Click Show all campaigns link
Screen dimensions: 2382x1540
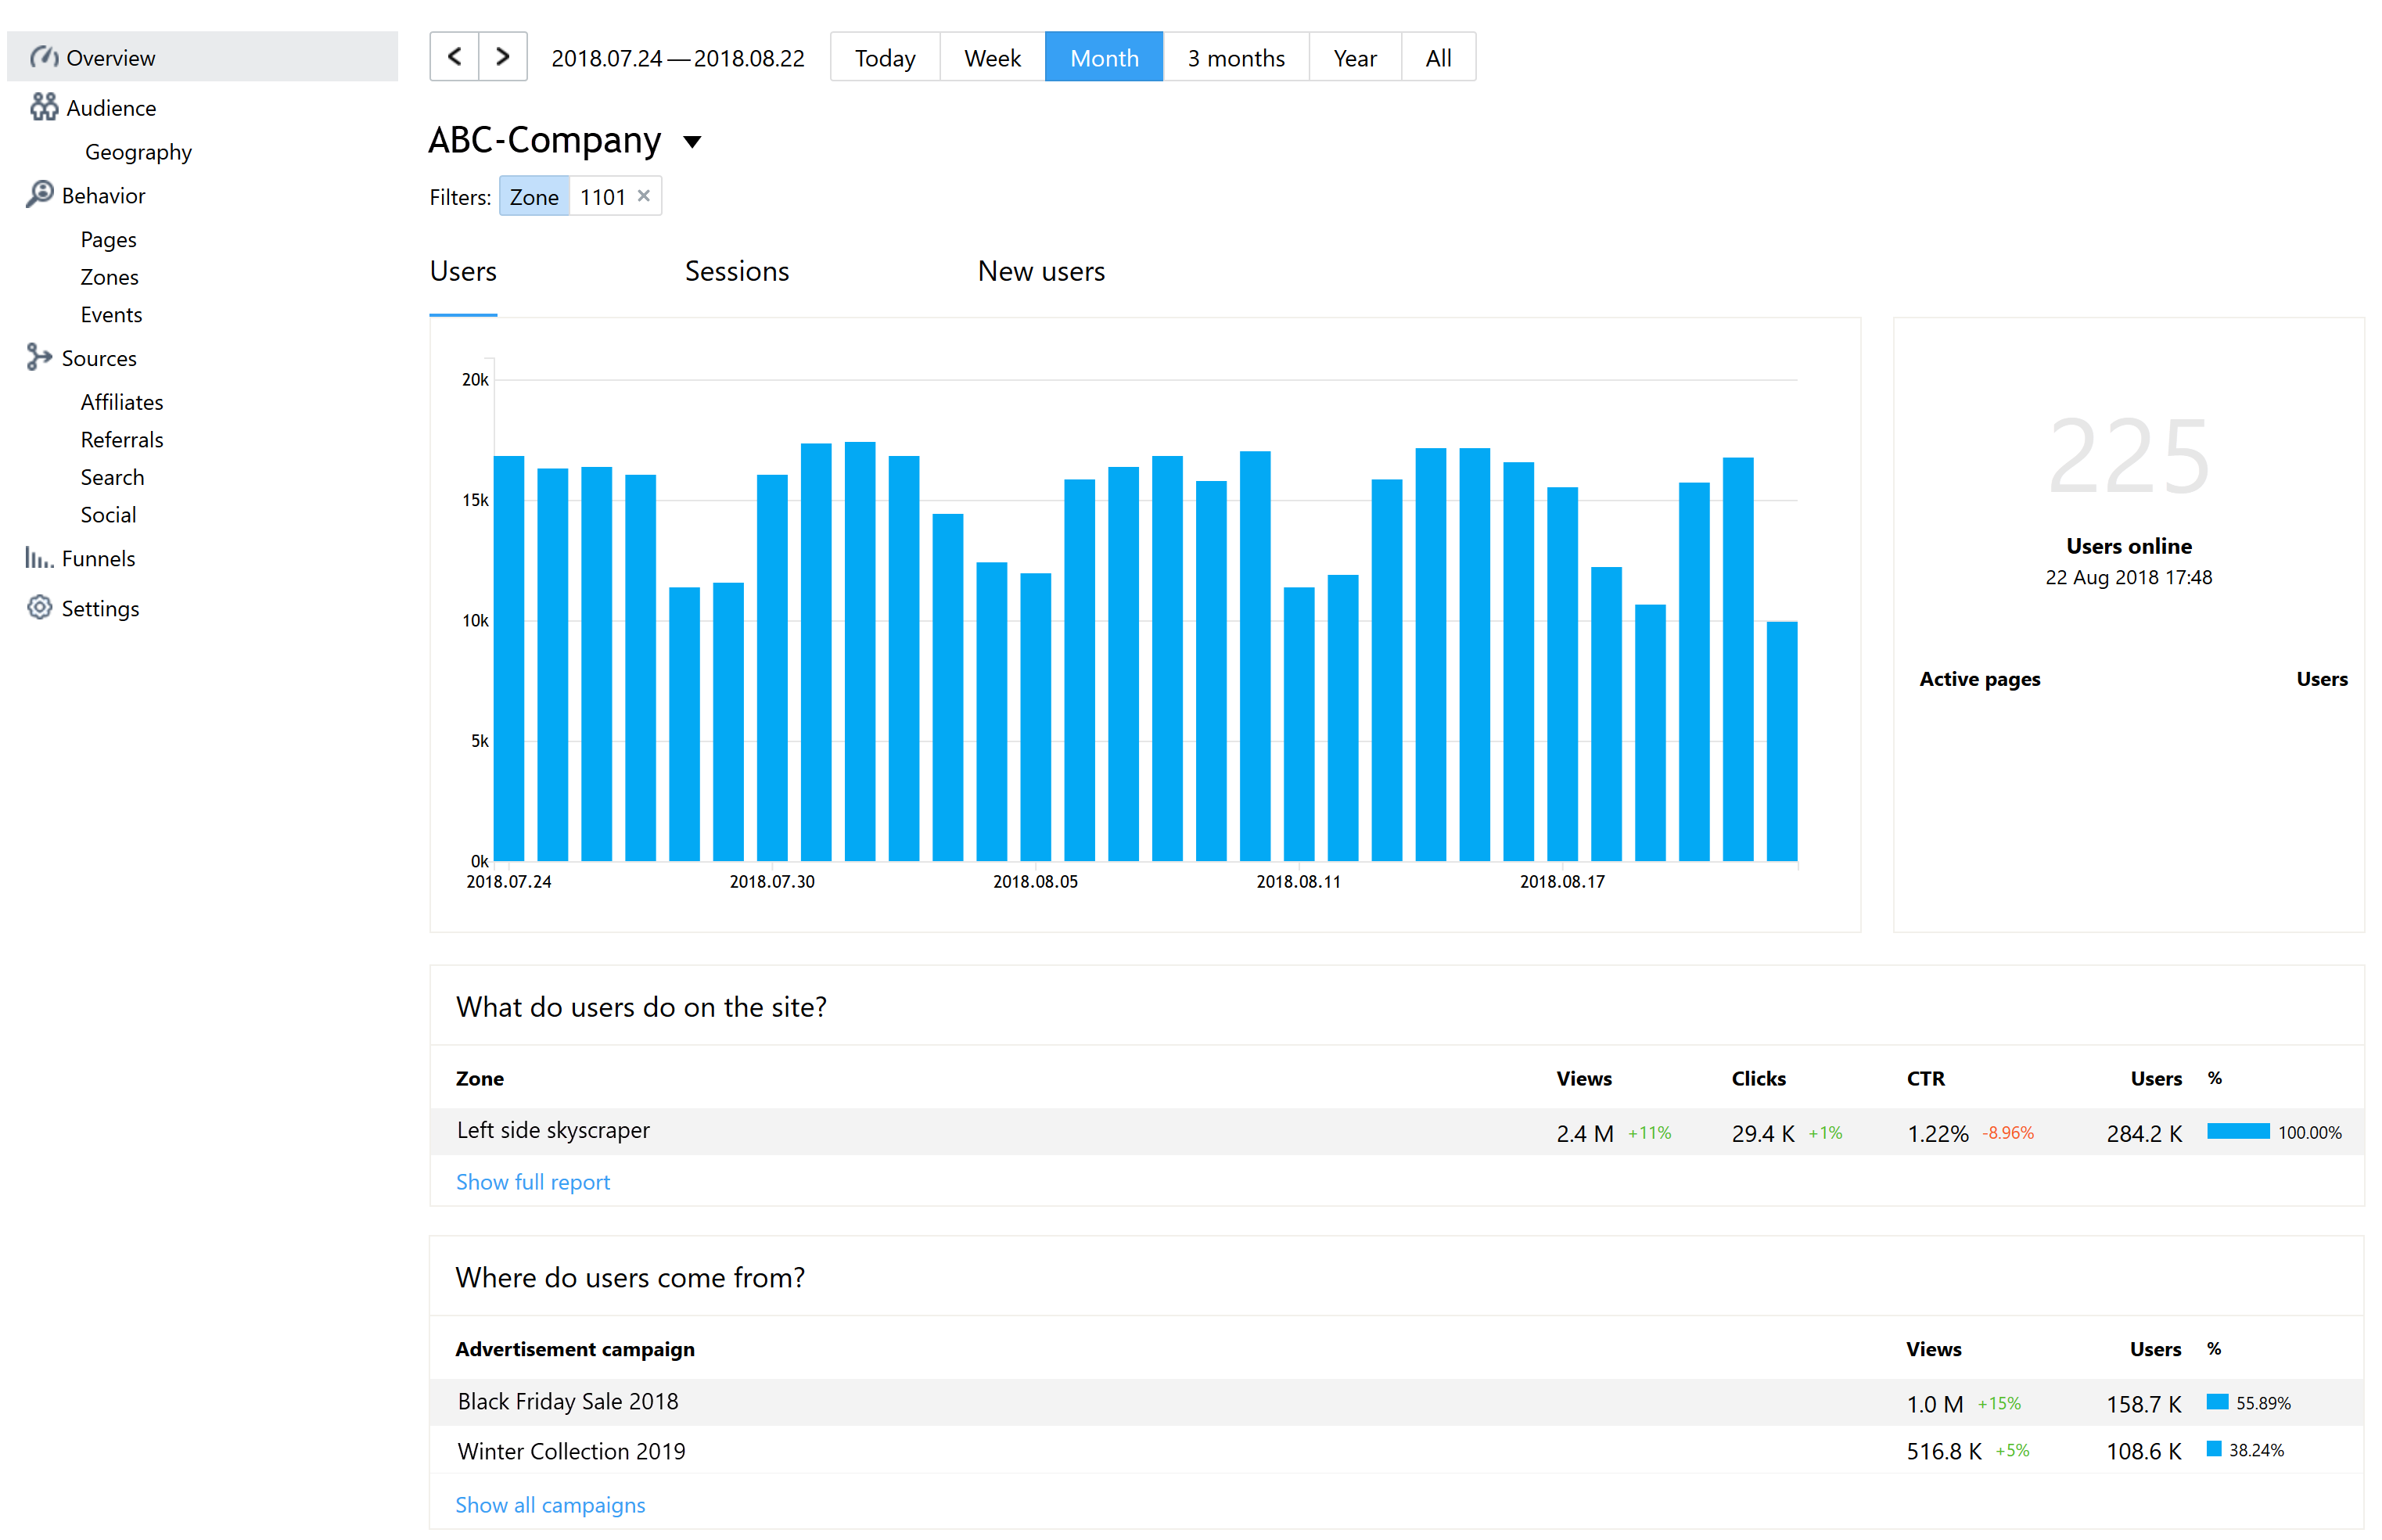pyautogui.click(x=548, y=1503)
